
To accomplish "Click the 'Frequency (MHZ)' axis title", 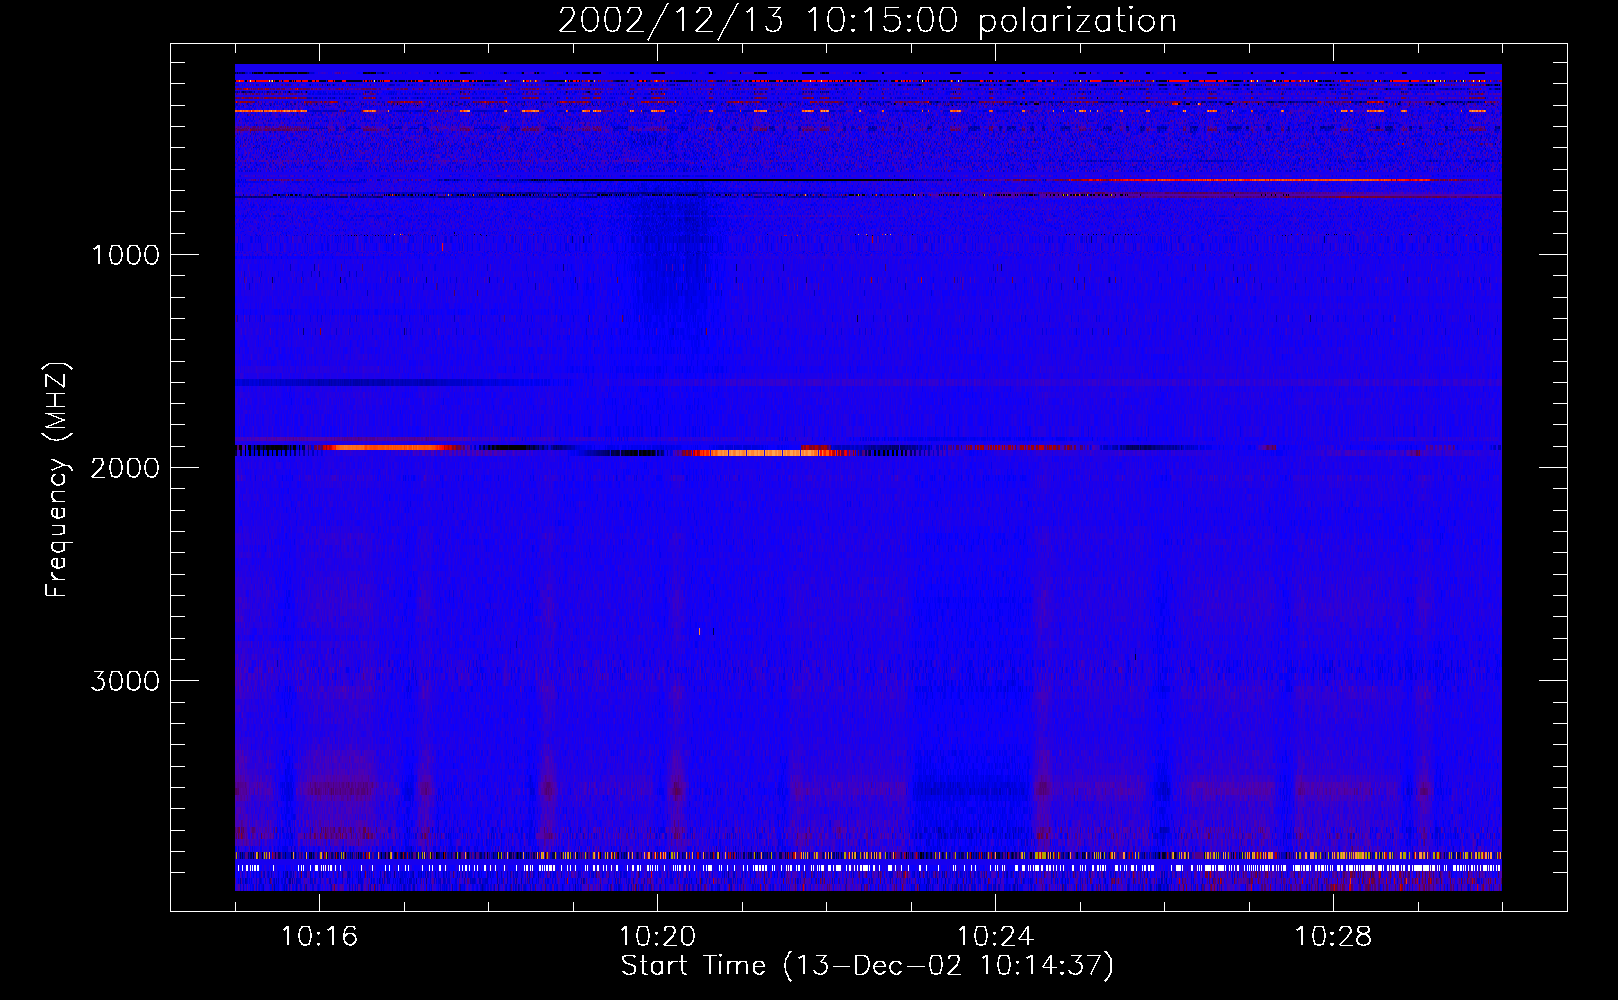I will pos(57,481).
